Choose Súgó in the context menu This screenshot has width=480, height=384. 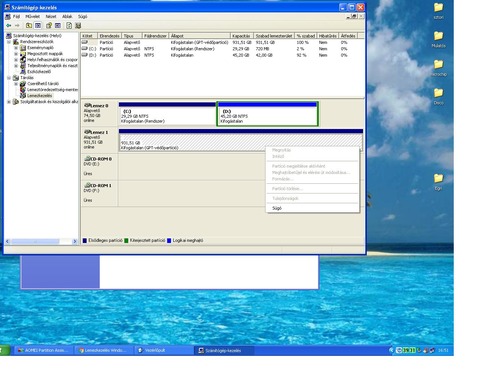tap(277, 208)
